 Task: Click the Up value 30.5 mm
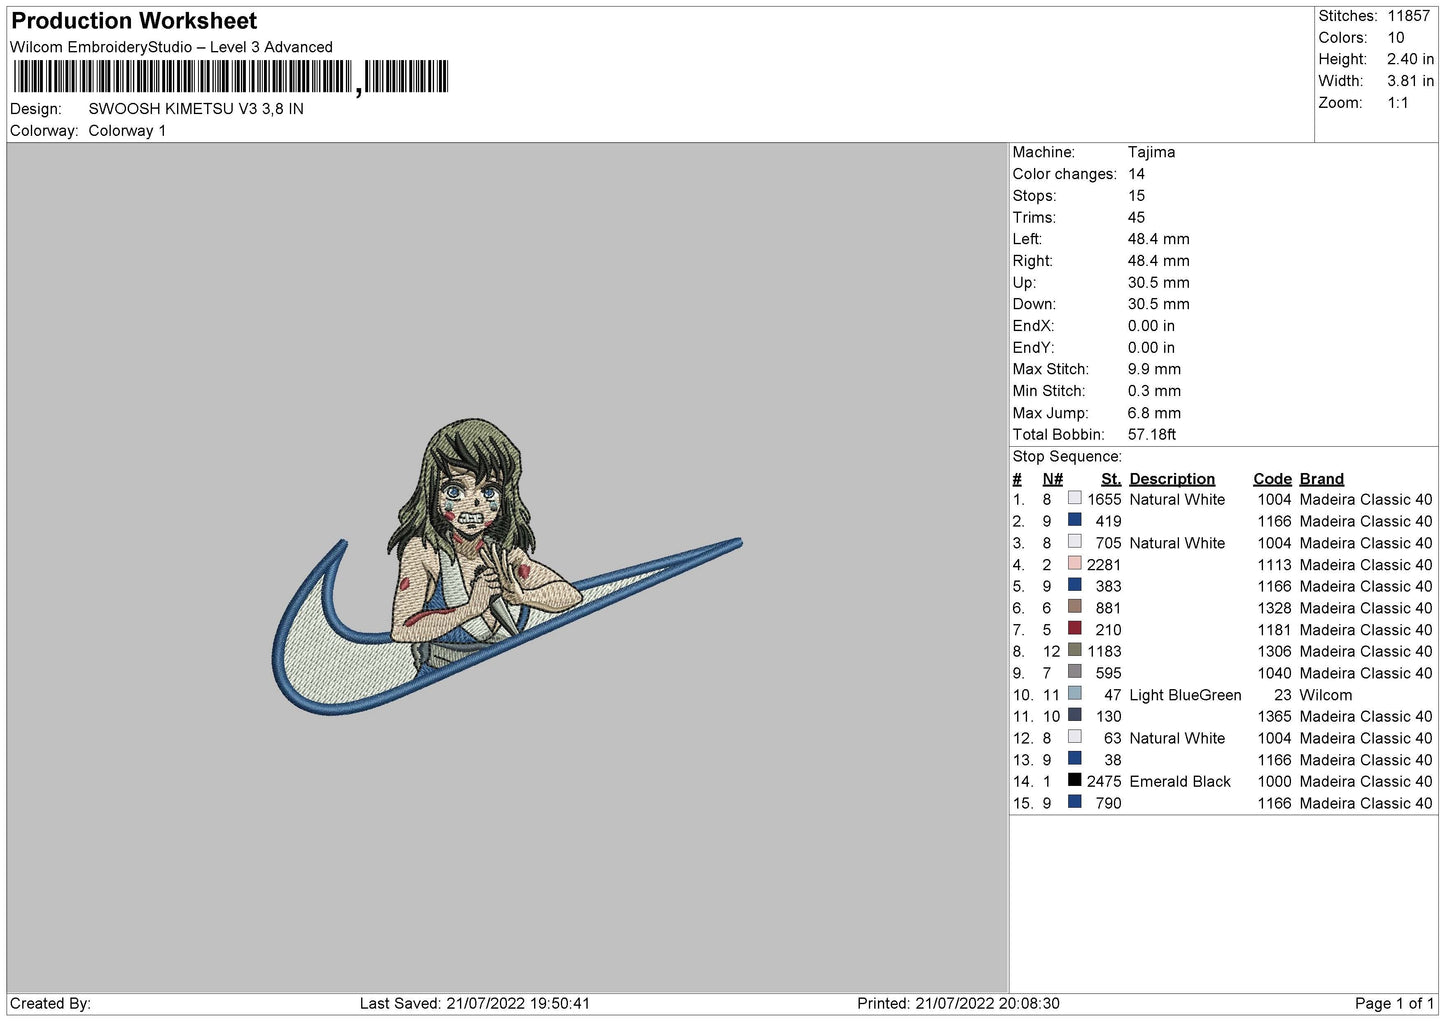coord(1159,282)
